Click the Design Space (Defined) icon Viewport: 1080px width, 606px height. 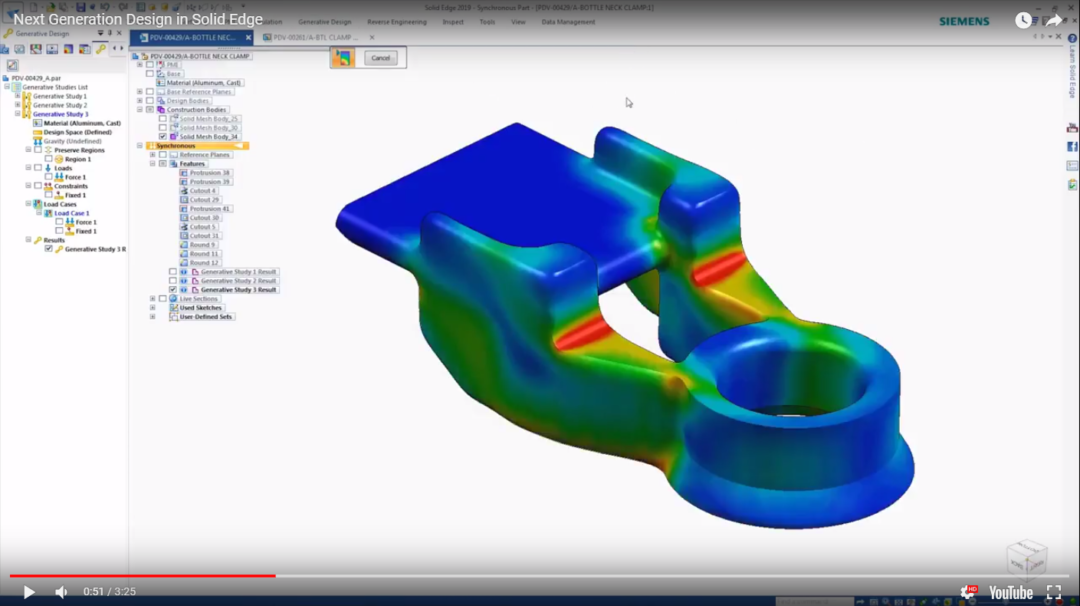(x=37, y=132)
